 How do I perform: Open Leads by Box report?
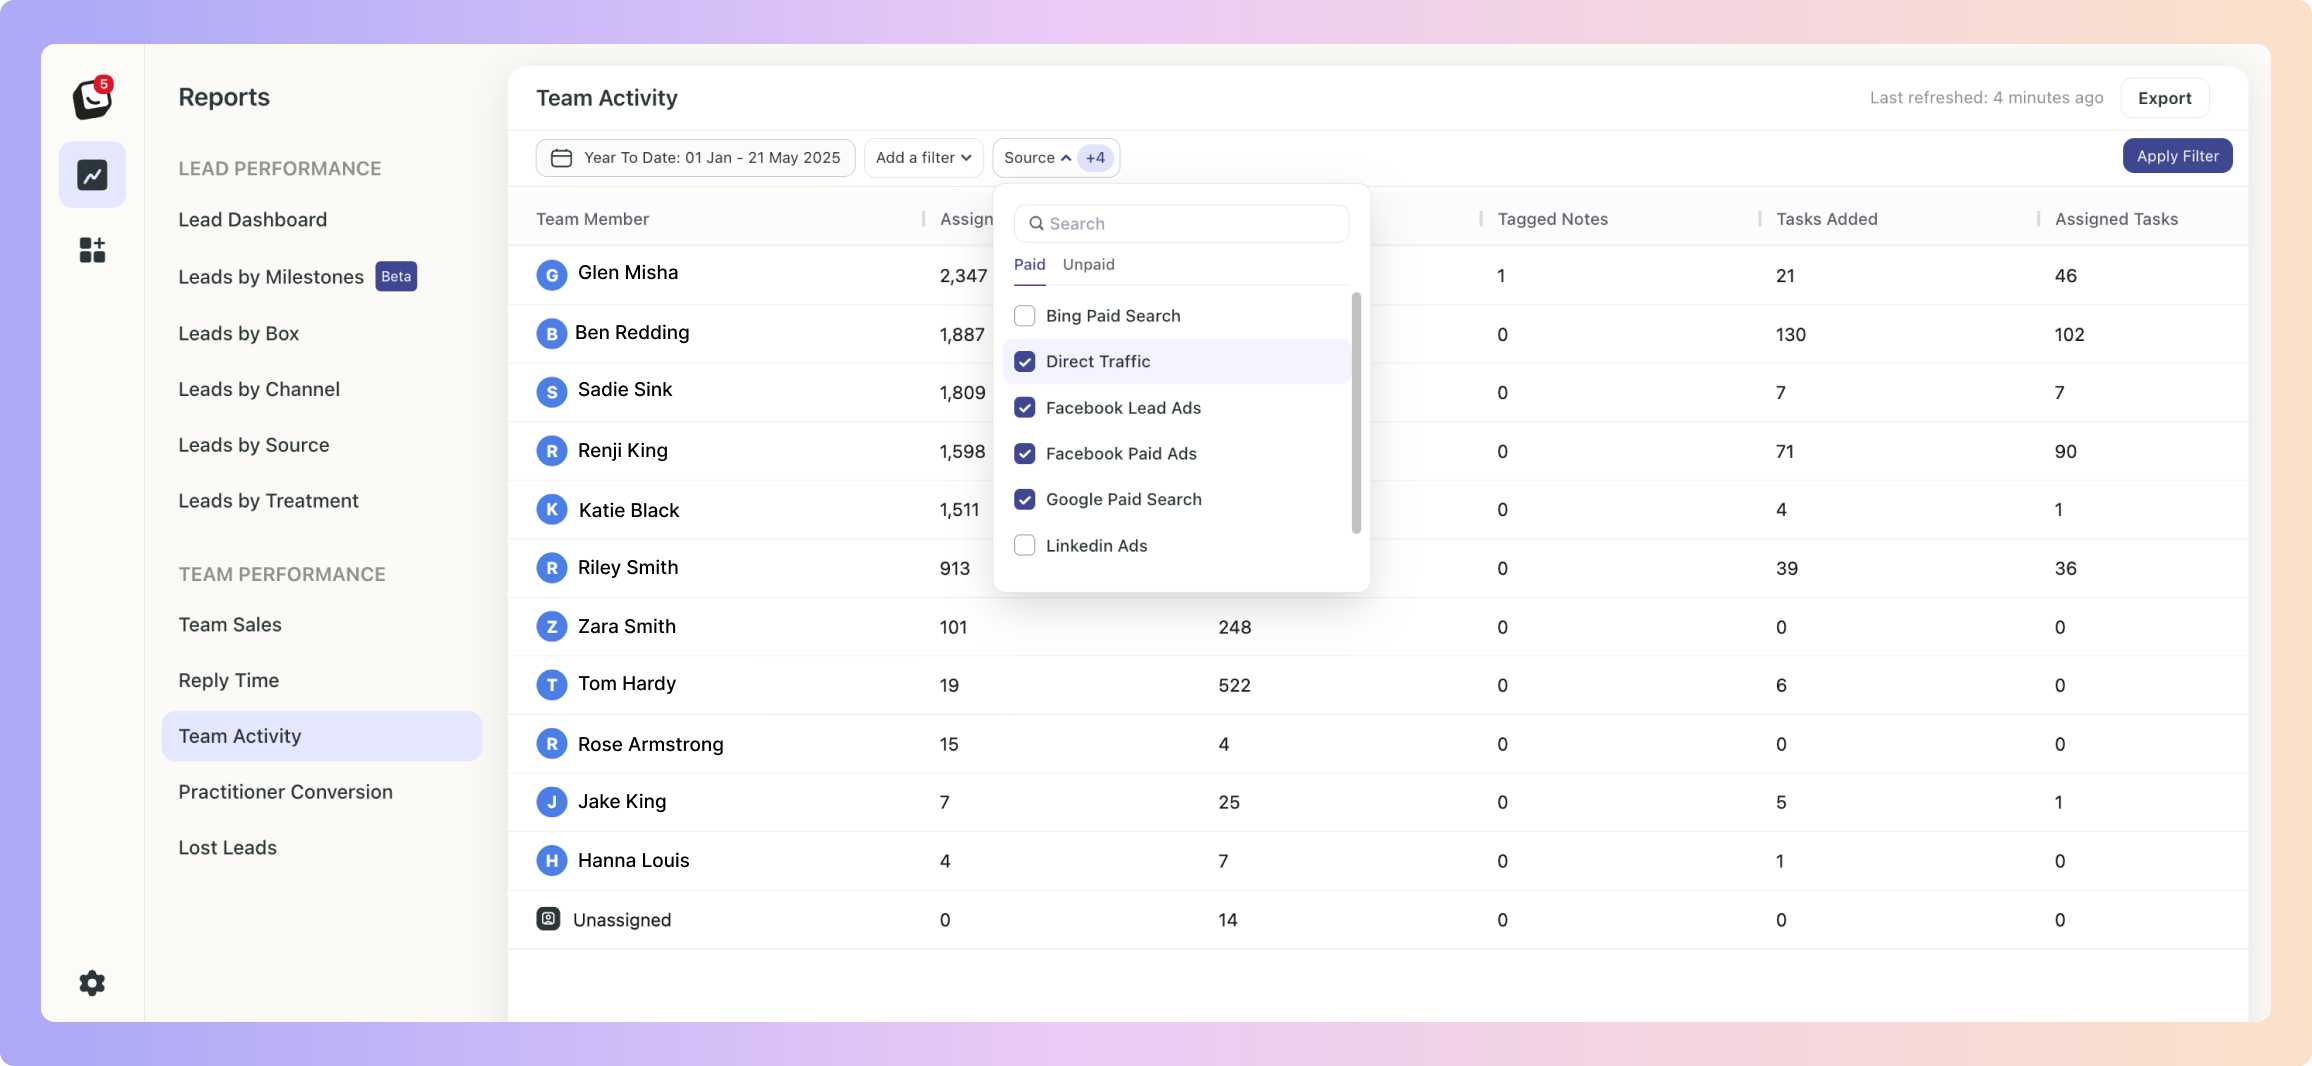239,334
